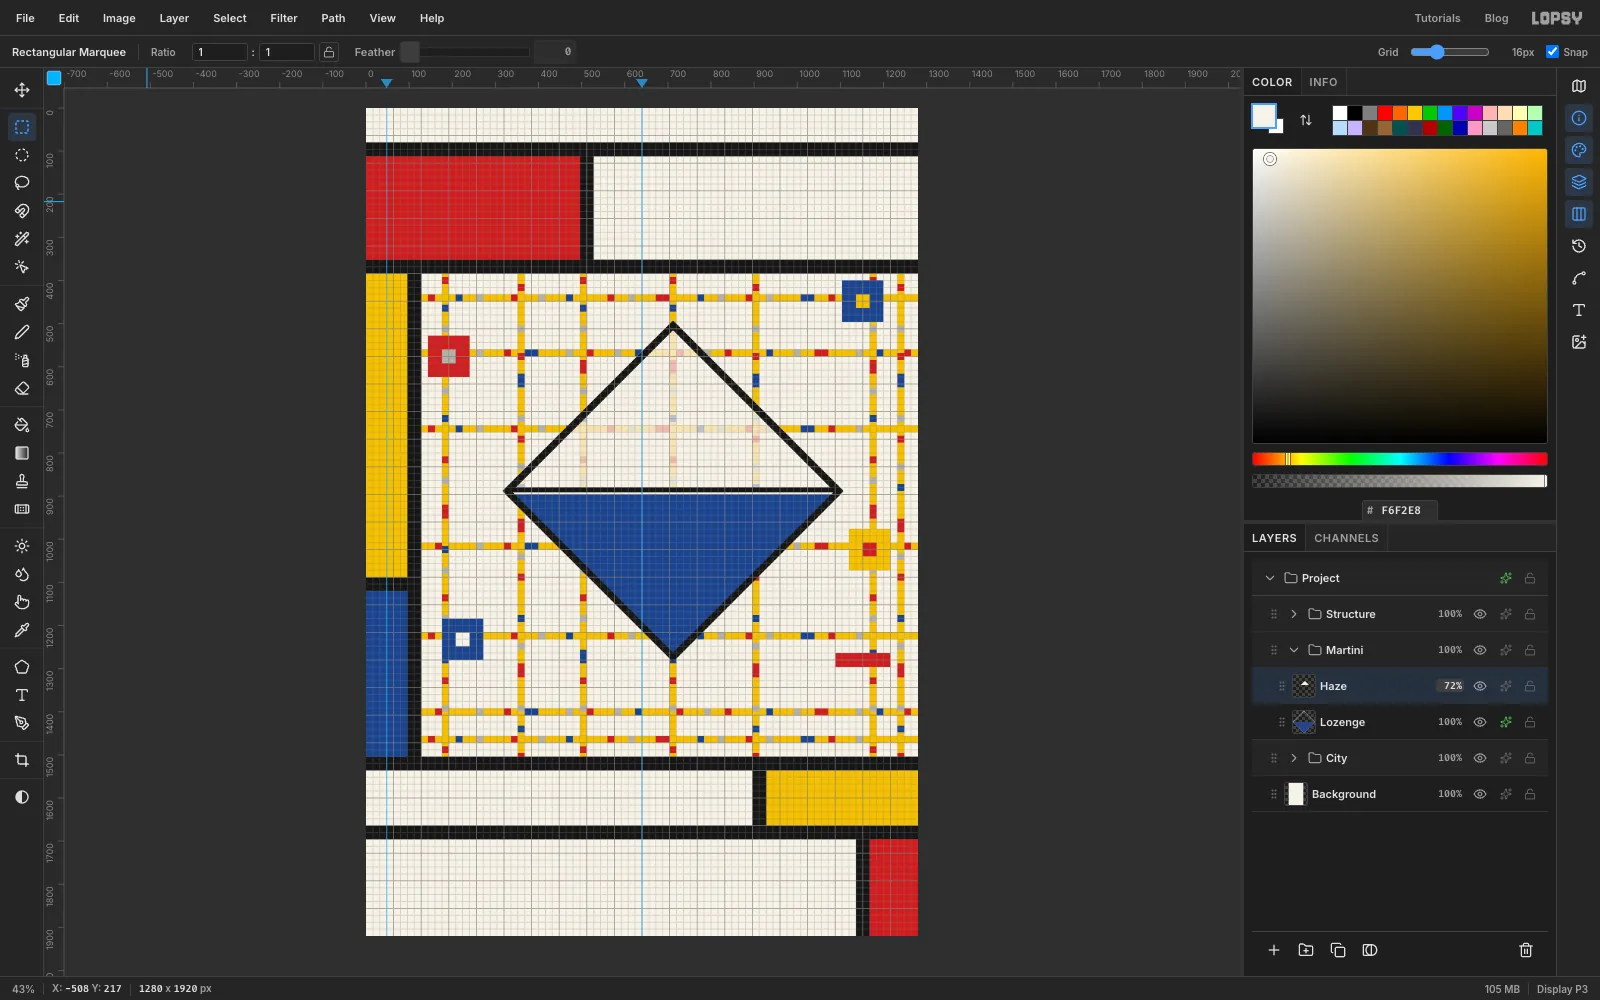
Task: Collapse the Project folder
Action: coord(1270,578)
